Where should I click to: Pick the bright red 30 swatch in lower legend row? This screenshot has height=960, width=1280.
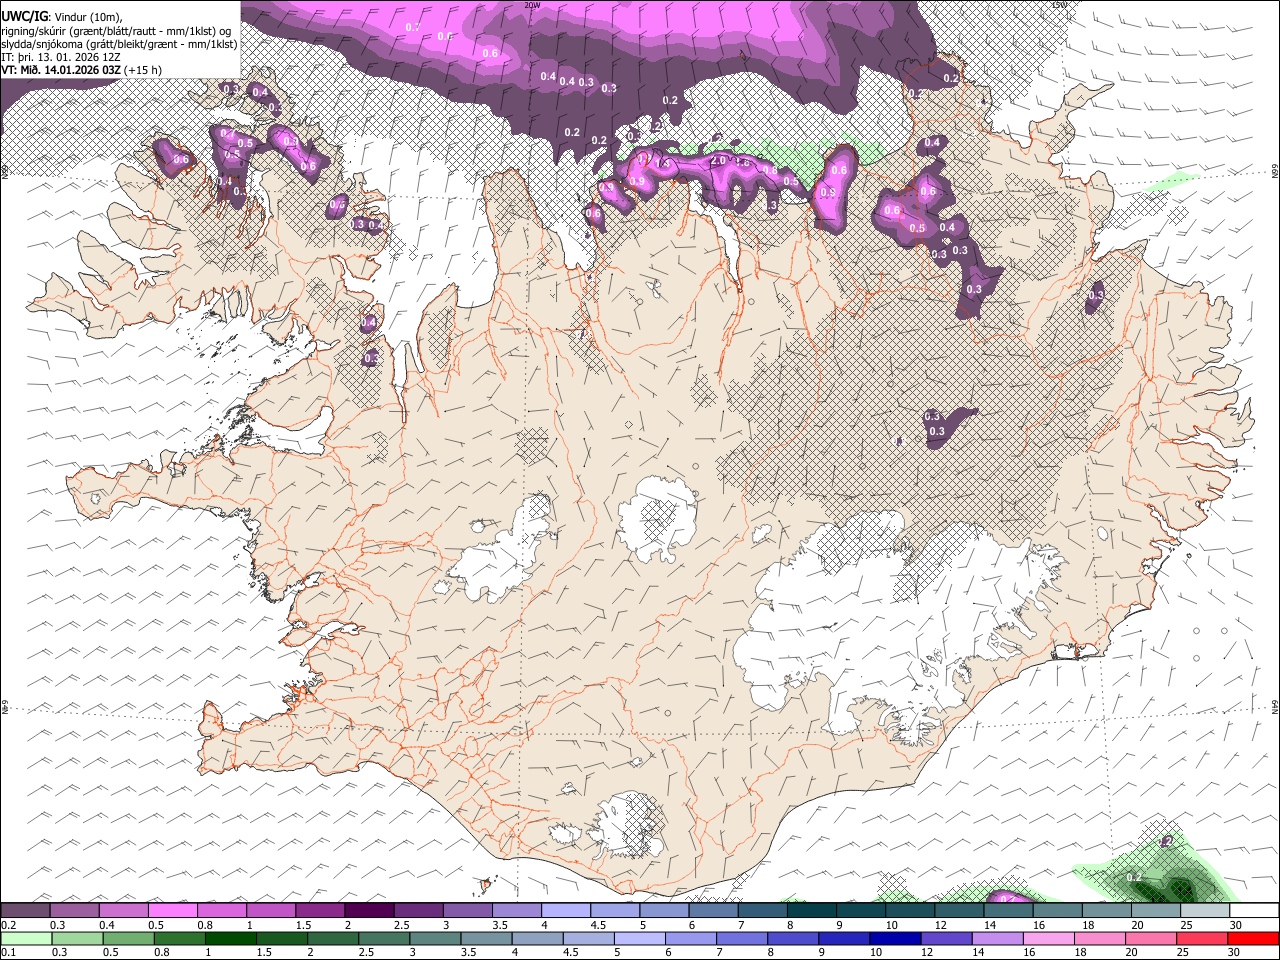(x=1252, y=939)
